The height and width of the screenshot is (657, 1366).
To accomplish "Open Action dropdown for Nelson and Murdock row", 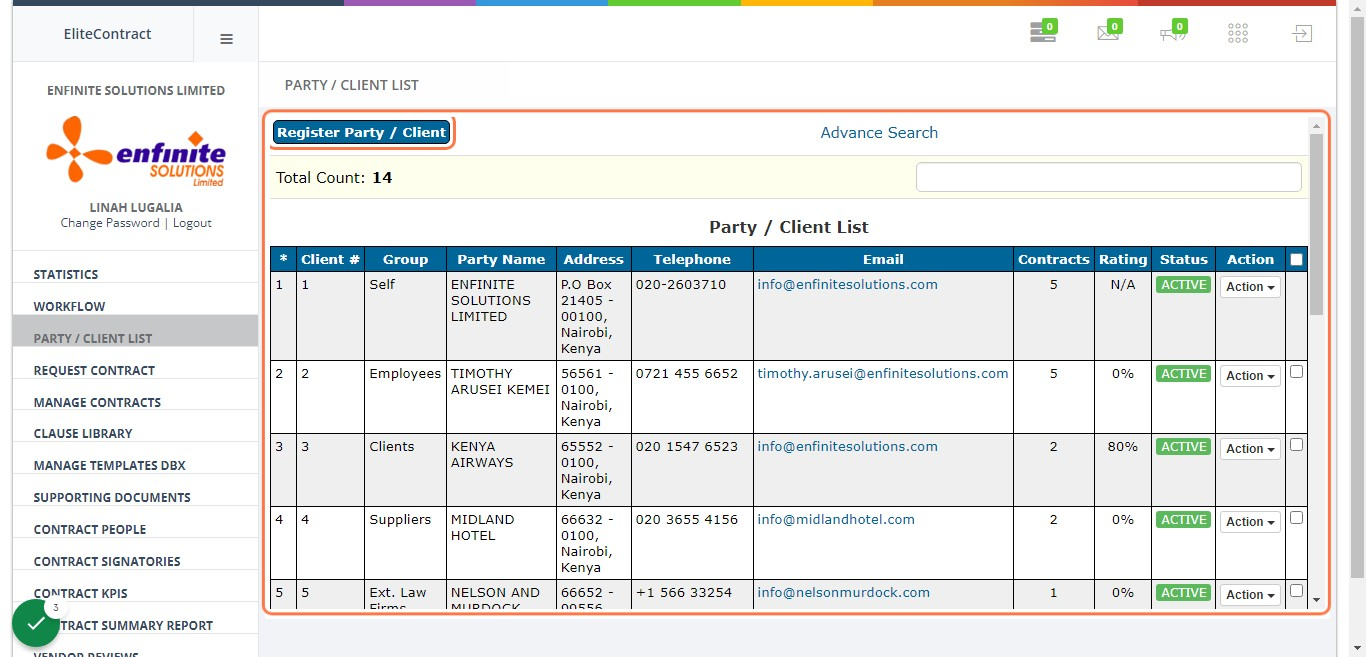I will [x=1250, y=595].
